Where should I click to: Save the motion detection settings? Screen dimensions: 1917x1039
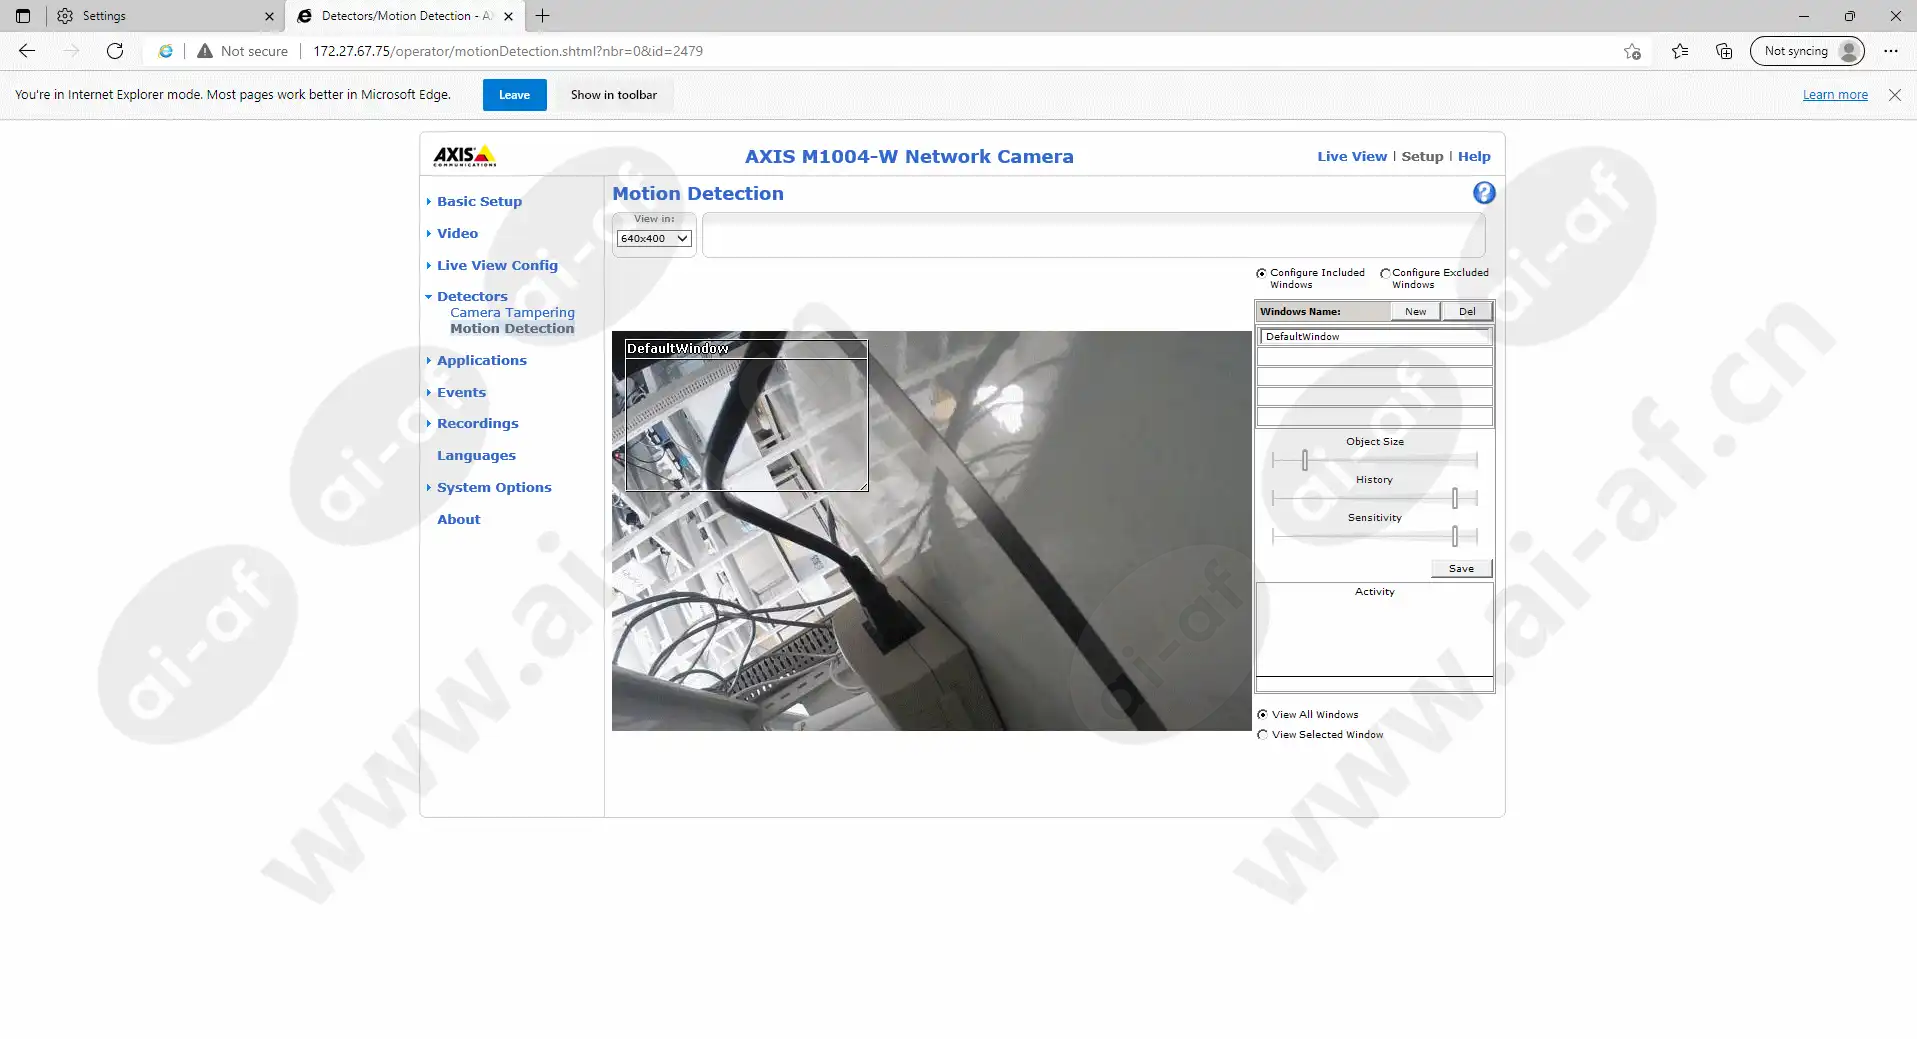1461,568
